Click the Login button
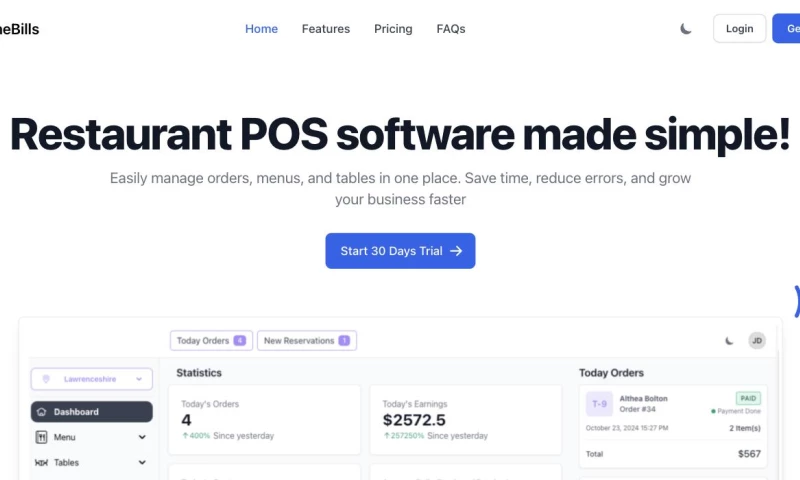 tap(739, 29)
